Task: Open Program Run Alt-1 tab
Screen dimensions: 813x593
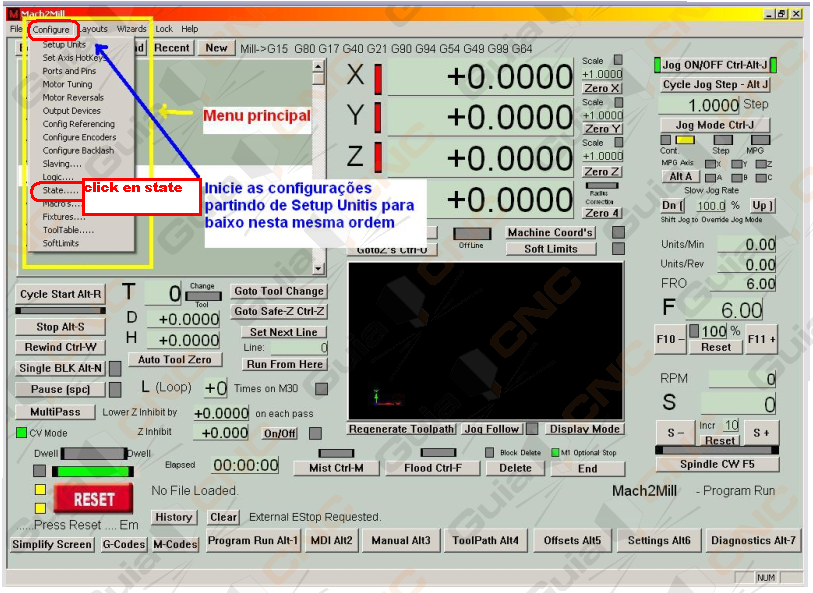Action: 253,540
